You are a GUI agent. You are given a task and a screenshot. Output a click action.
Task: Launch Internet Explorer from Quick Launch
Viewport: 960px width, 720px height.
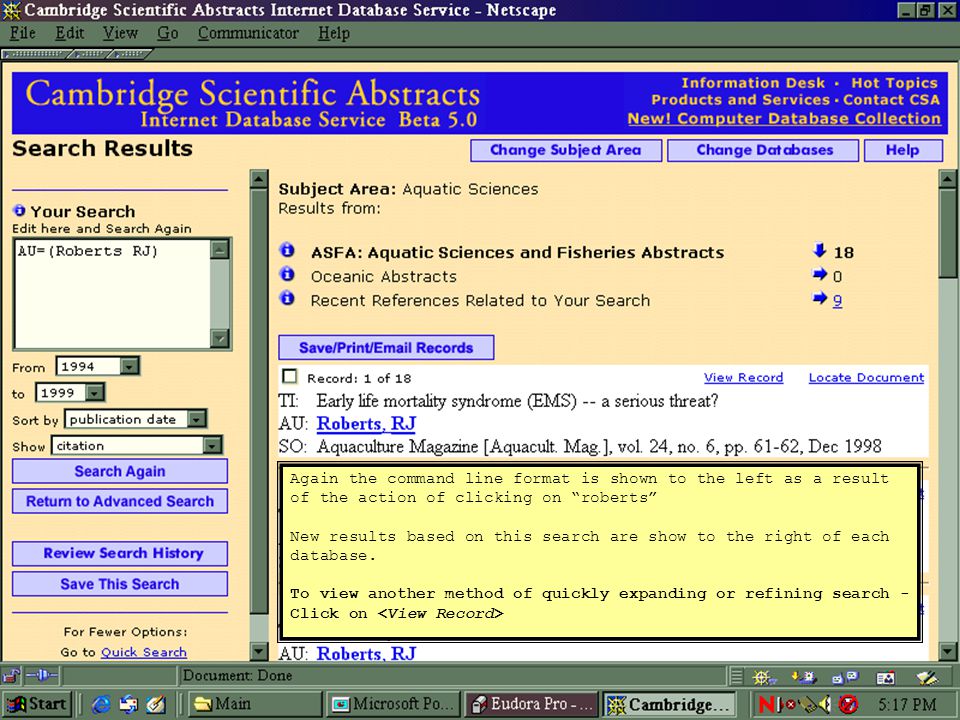100,704
